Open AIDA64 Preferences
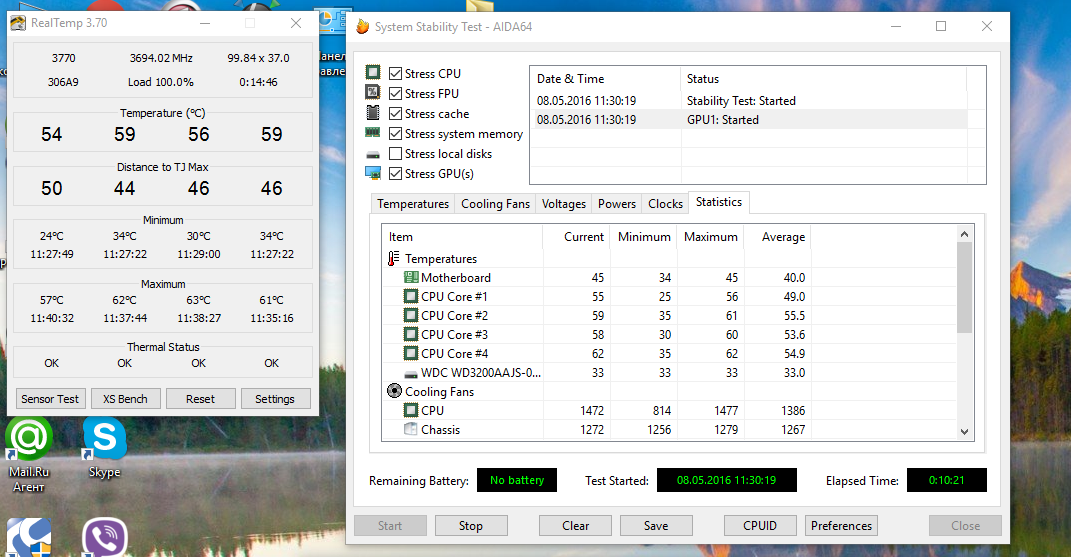Image resolution: width=1071 pixels, height=557 pixels. point(841,526)
